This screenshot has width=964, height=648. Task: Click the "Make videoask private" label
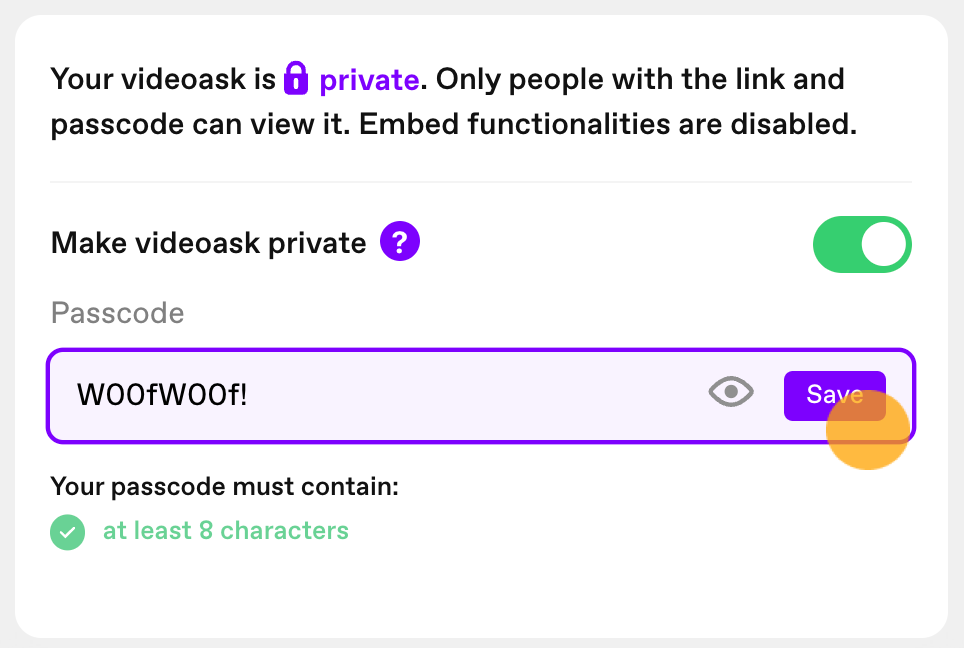point(208,243)
